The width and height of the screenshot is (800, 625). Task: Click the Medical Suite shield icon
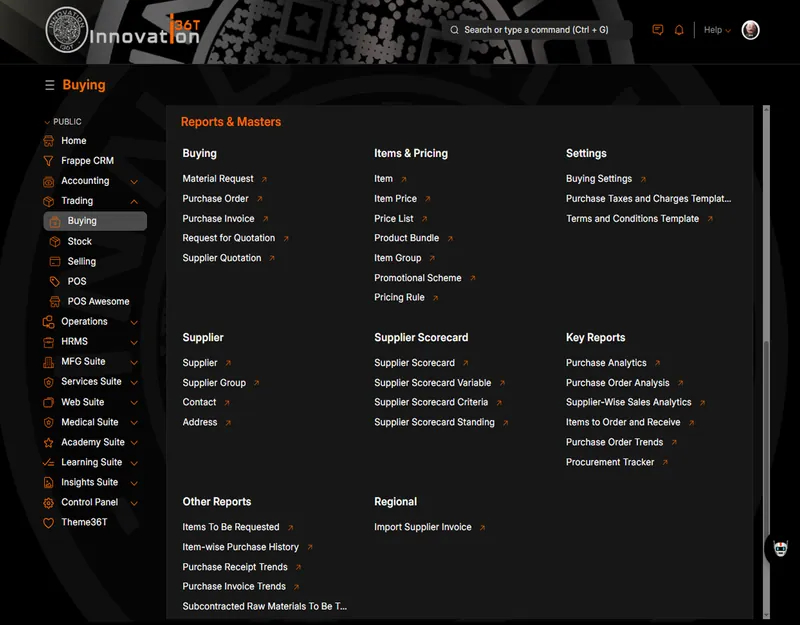pyautogui.click(x=48, y=422)
